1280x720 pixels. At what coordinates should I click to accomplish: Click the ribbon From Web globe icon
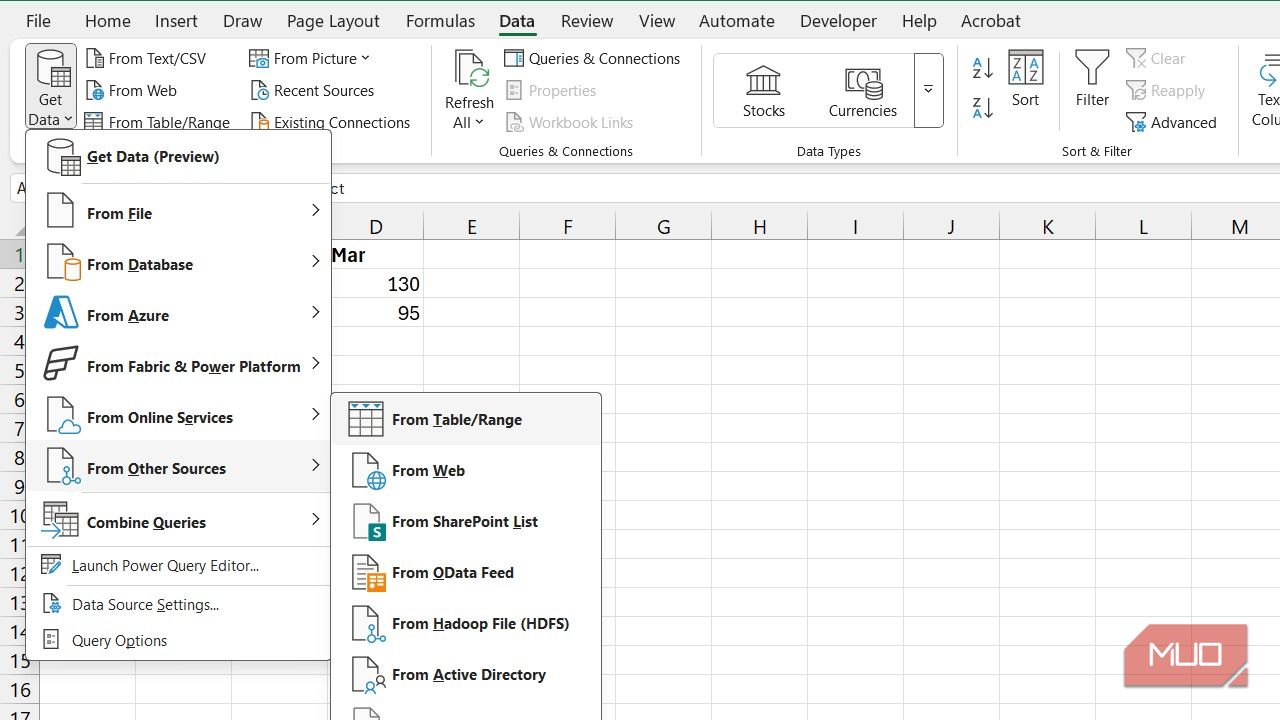click(95, 91)
